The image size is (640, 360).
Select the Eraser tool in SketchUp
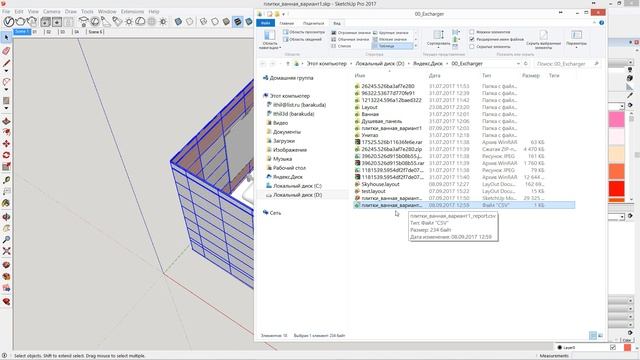(6, 51)
